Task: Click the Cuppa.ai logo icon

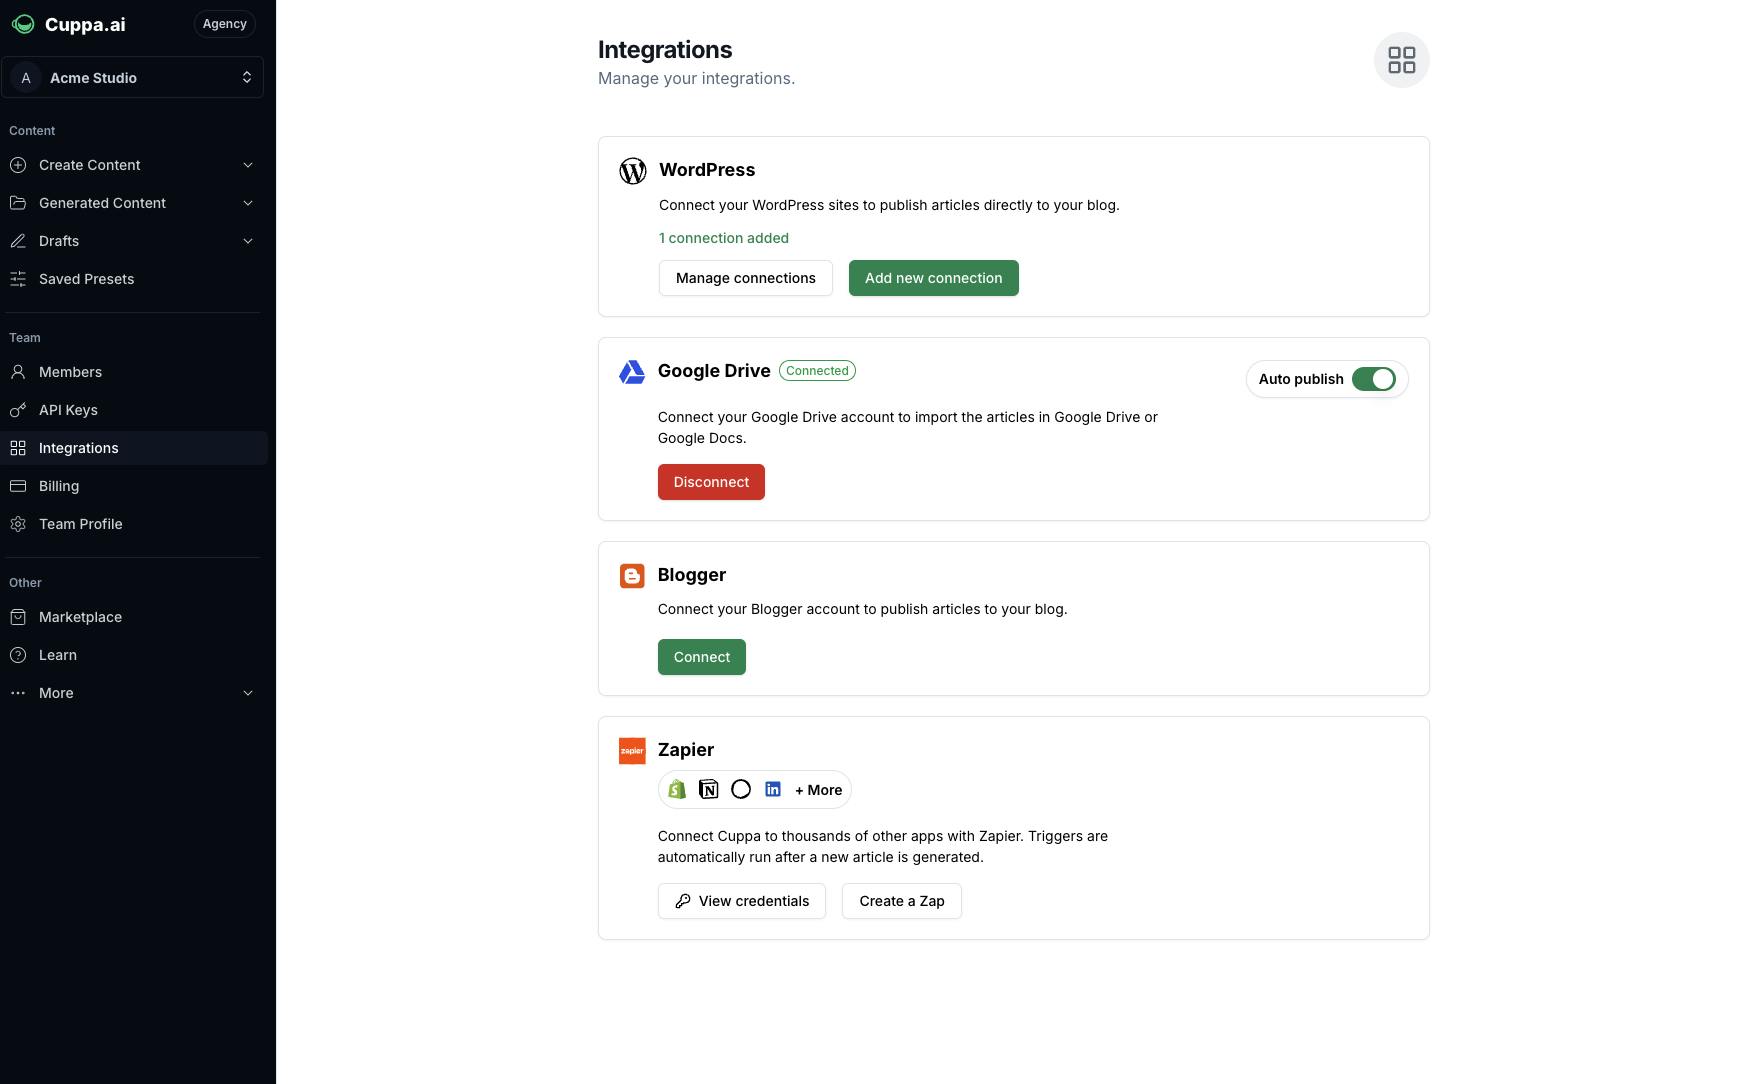Action: click(23, 24)
